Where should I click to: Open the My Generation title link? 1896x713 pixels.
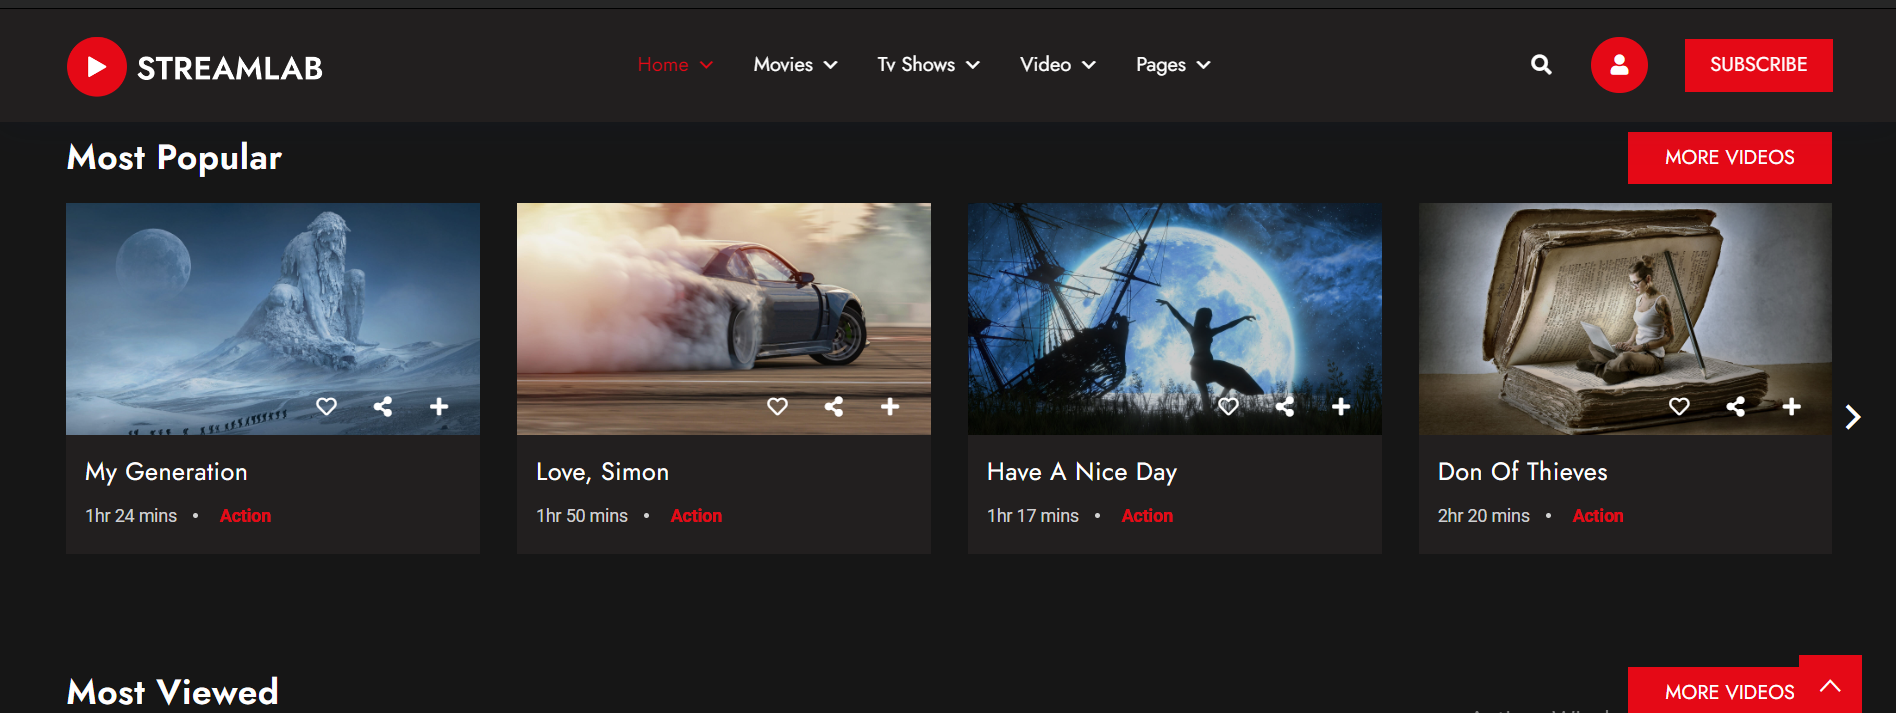pos(166,472)
